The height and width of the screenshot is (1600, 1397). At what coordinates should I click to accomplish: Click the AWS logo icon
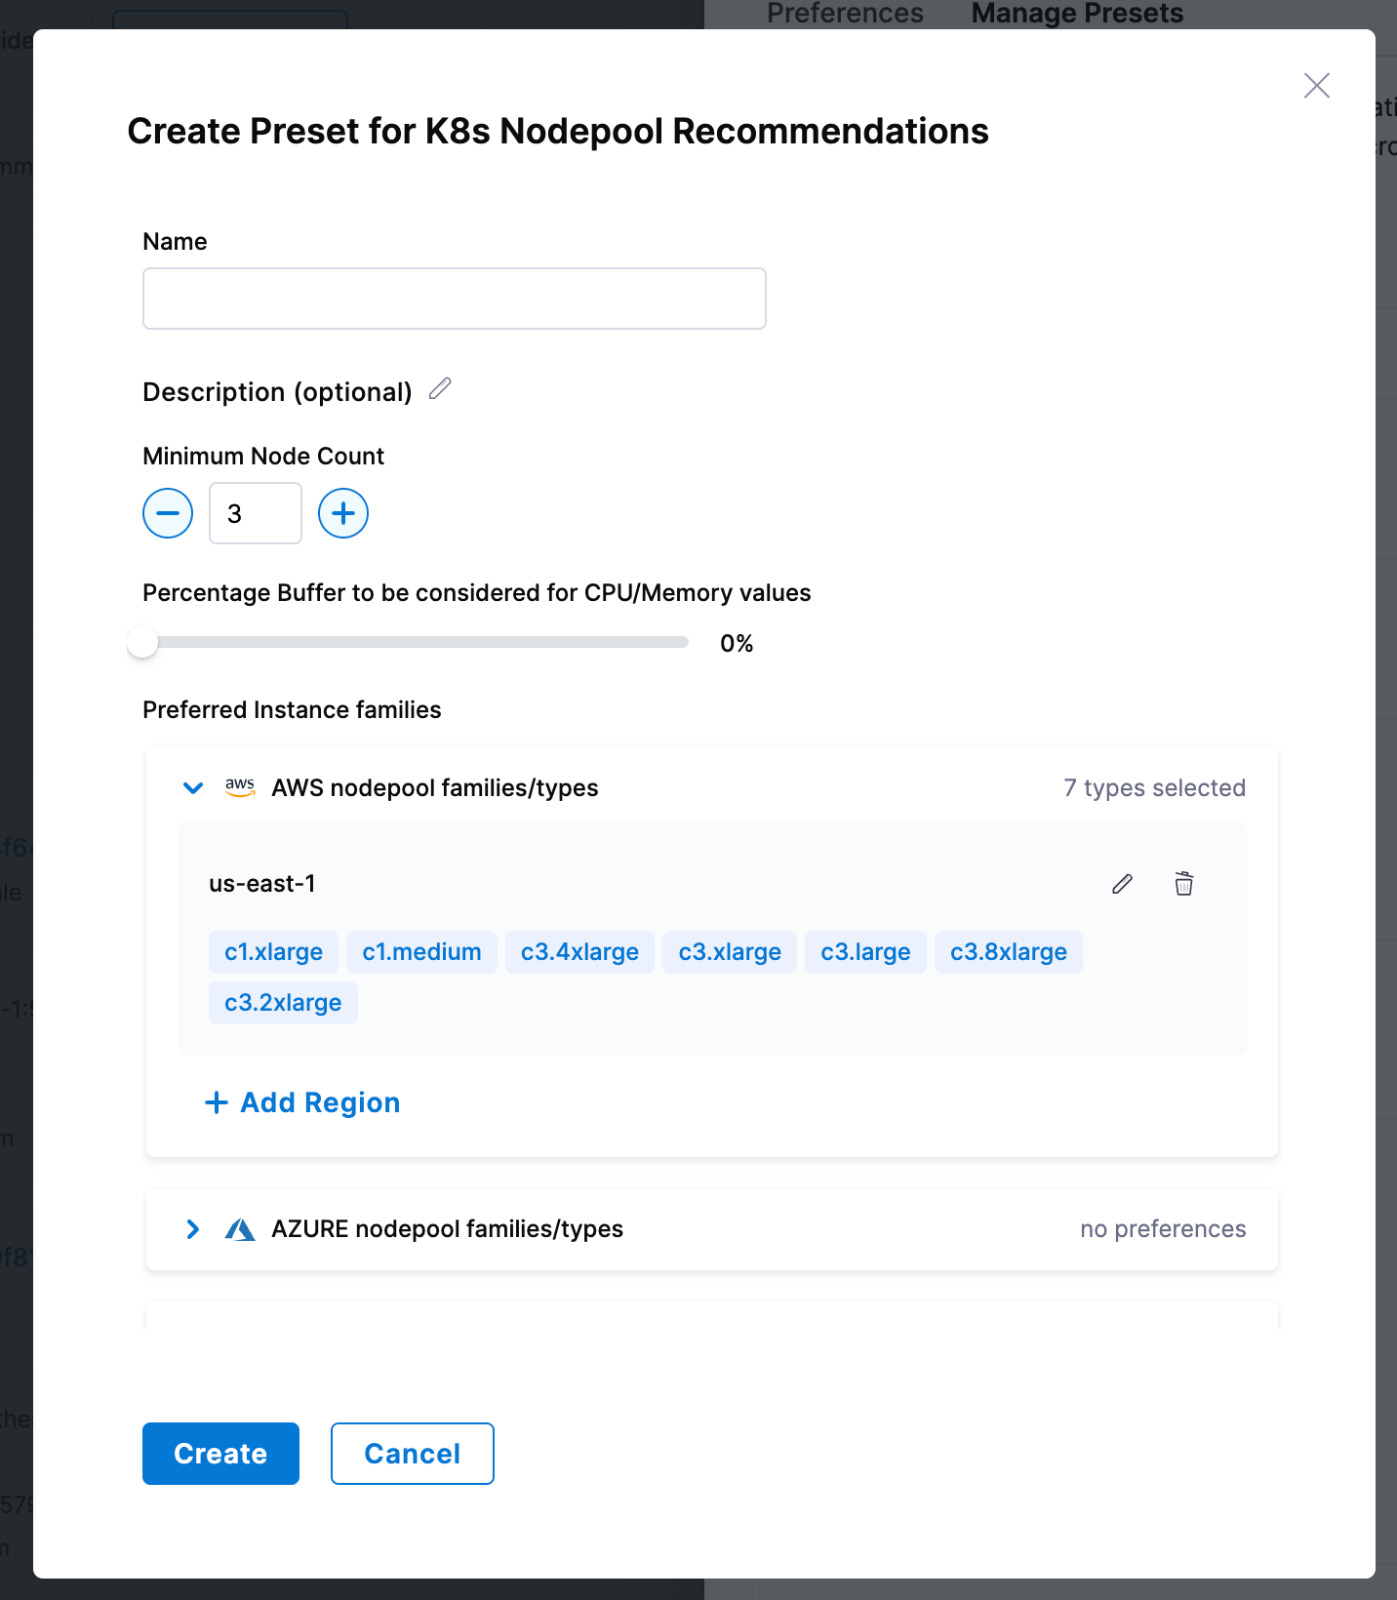[x=240, y=788]
